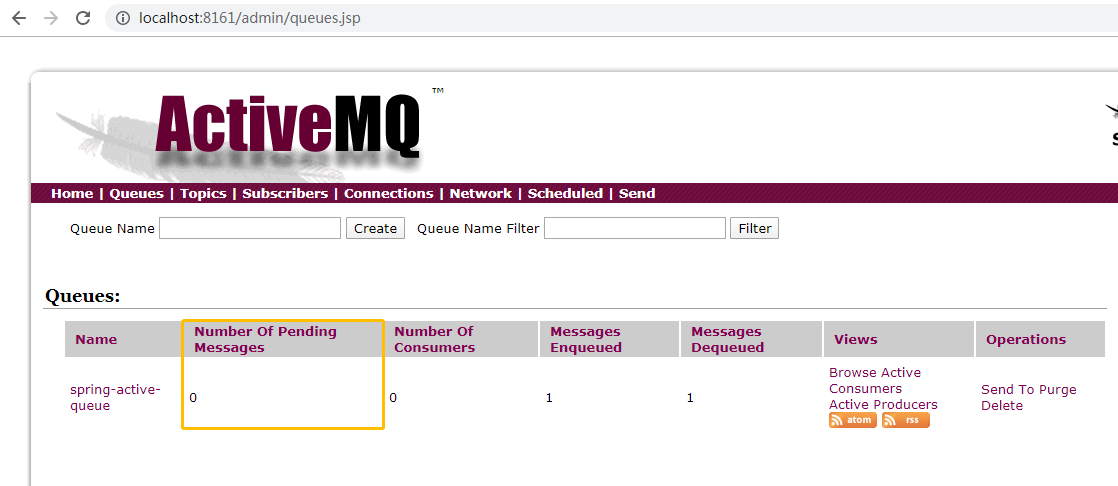Open the Scheduled menu item
Screen dimensions: 1118x486
click(x=565, y=194)
